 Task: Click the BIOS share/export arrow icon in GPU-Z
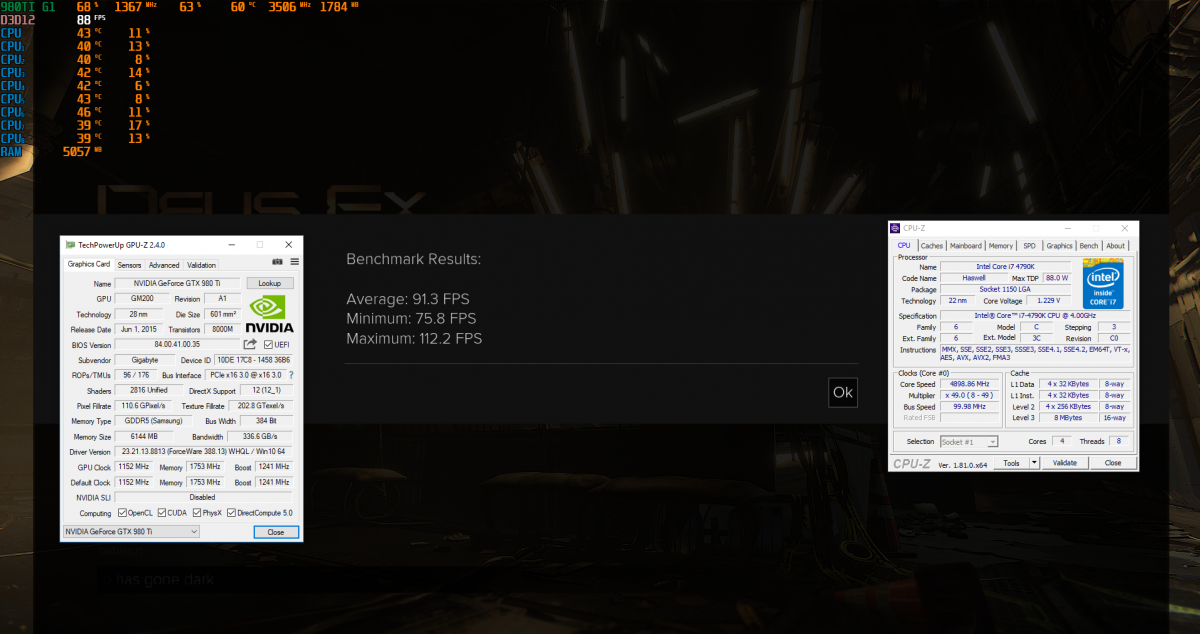tap(250, 344)
